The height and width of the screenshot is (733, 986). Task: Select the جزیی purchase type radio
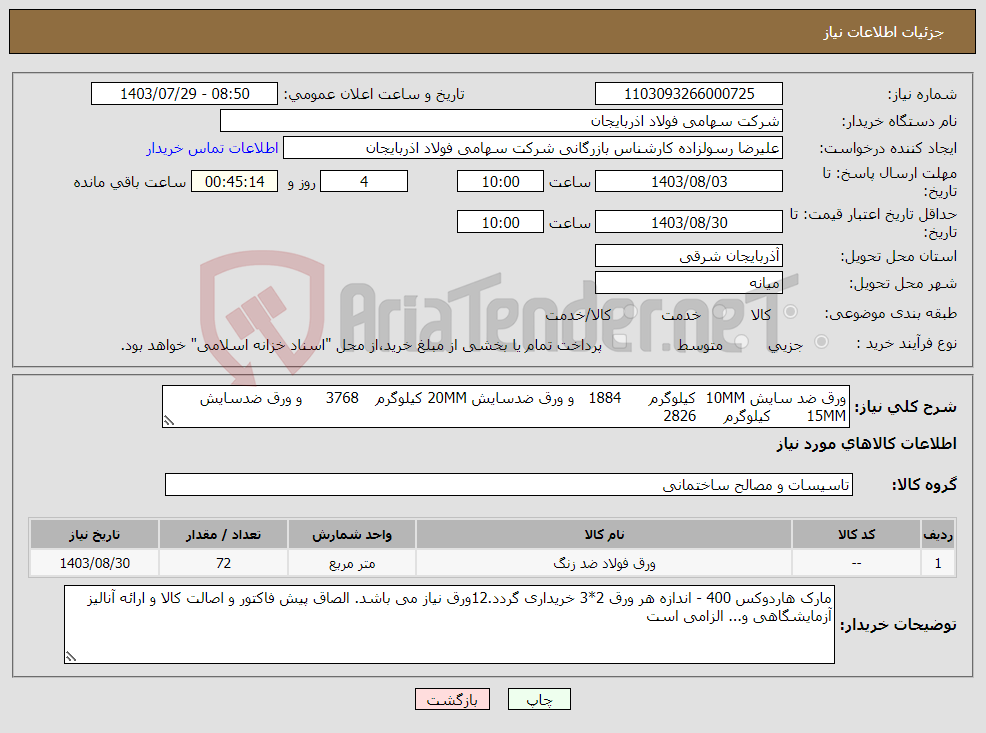click(x=821, y=342)
